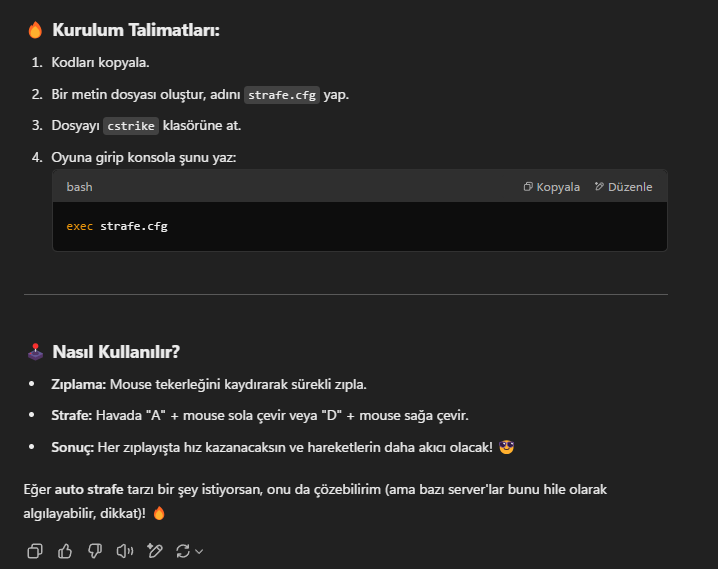Expand the chevron next to the regenerate icon

click(199, 552)
